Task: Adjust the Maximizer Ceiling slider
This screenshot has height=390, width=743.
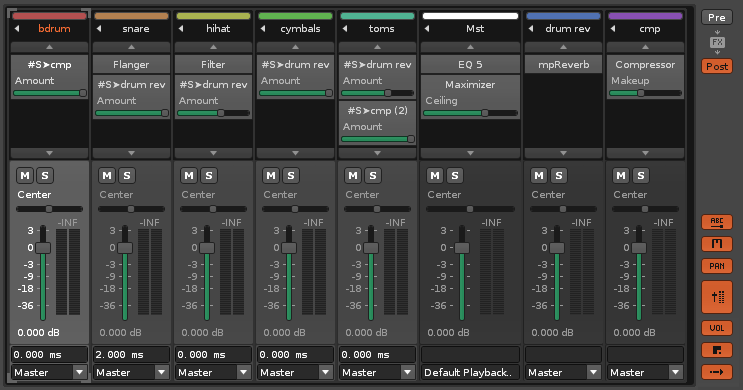Action: coord(470,113)
